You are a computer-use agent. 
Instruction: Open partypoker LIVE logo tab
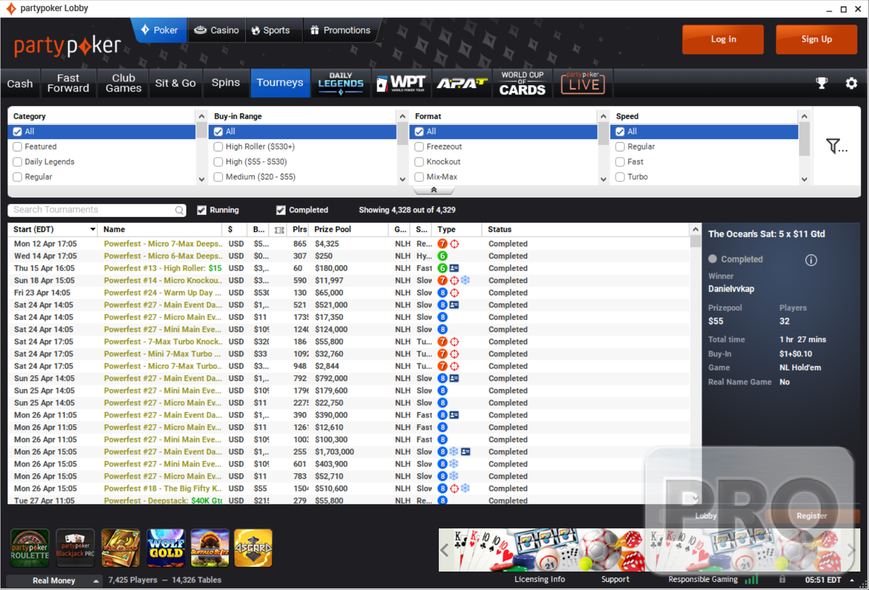coord(582,83)
